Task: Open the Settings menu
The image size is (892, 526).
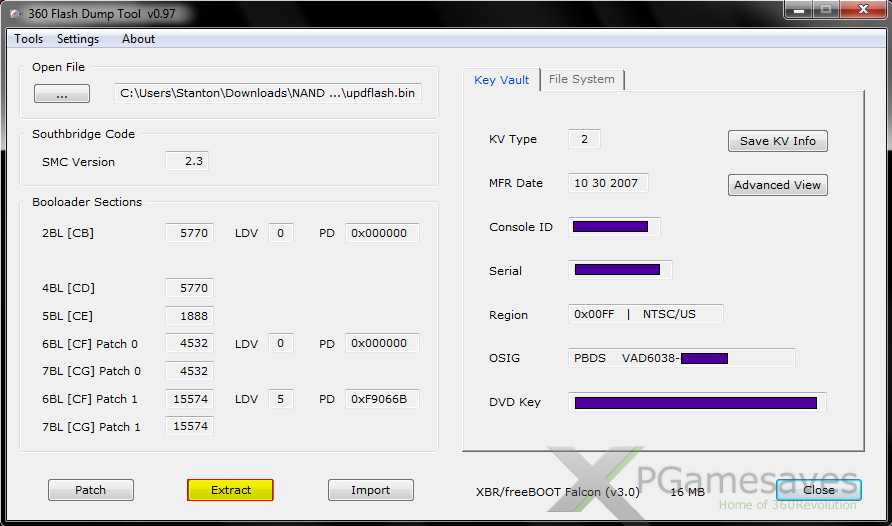Action: 78,39
